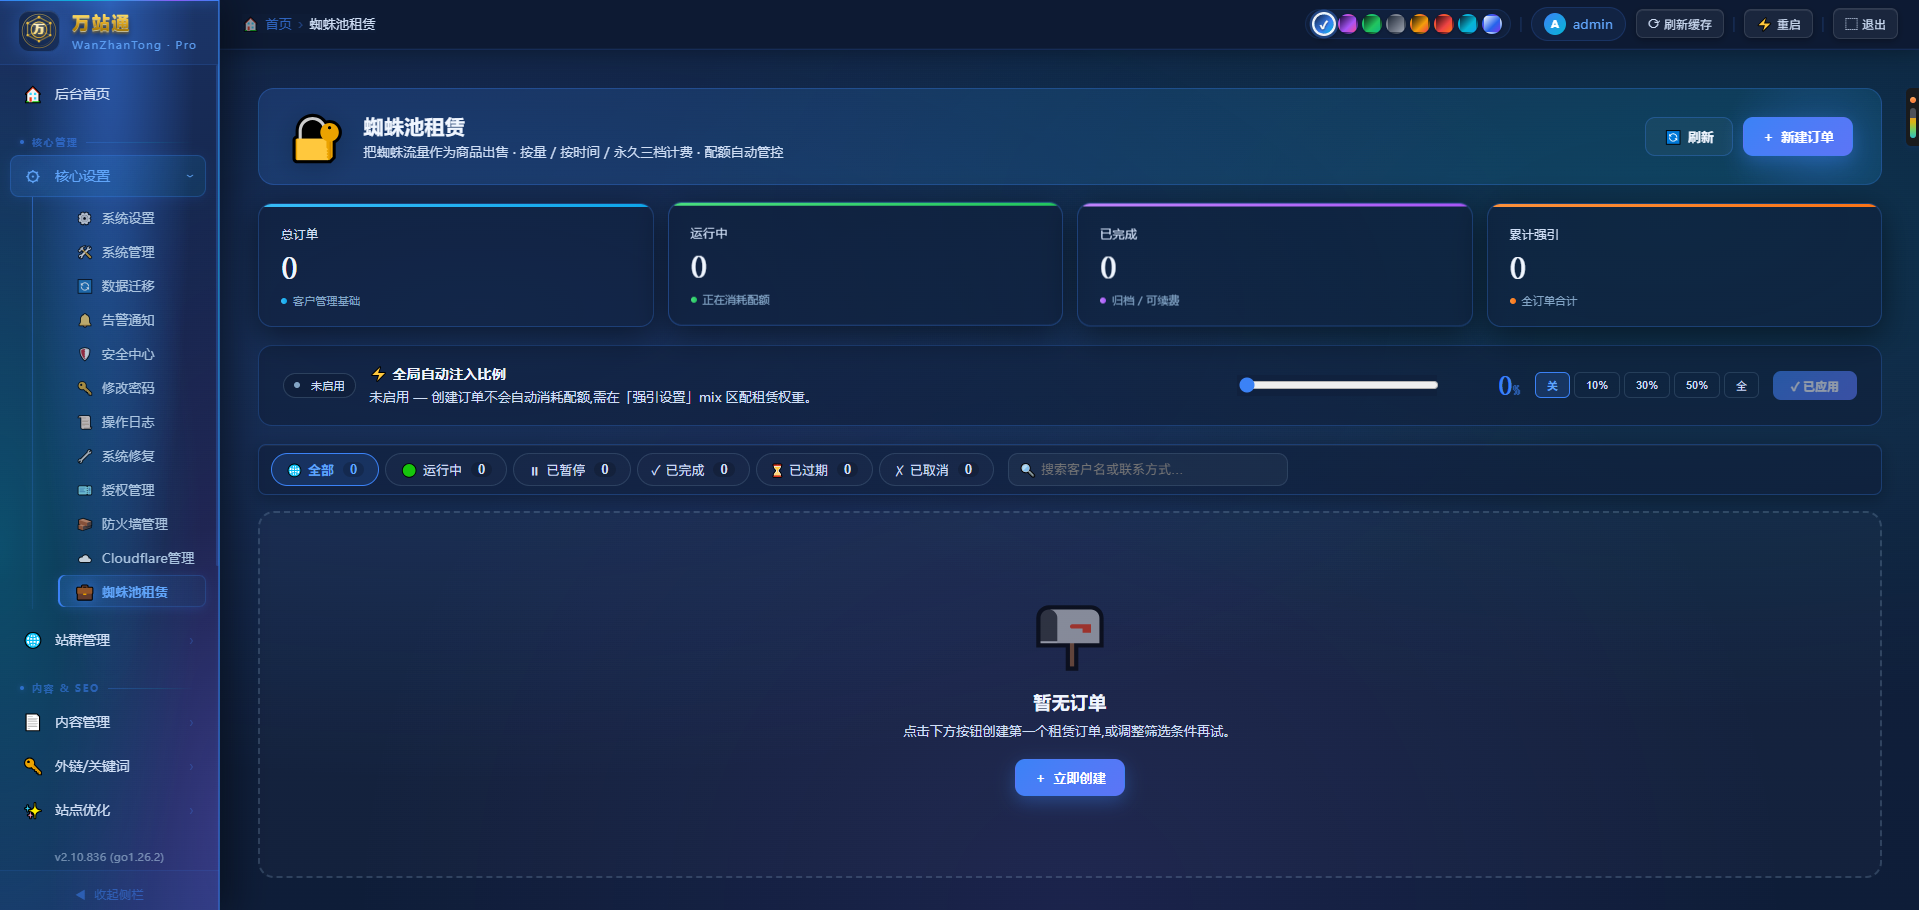Viewport: 1919px width, 910px height.
Task: Click the tools icon for 系统管理
Action: (85, 252)
